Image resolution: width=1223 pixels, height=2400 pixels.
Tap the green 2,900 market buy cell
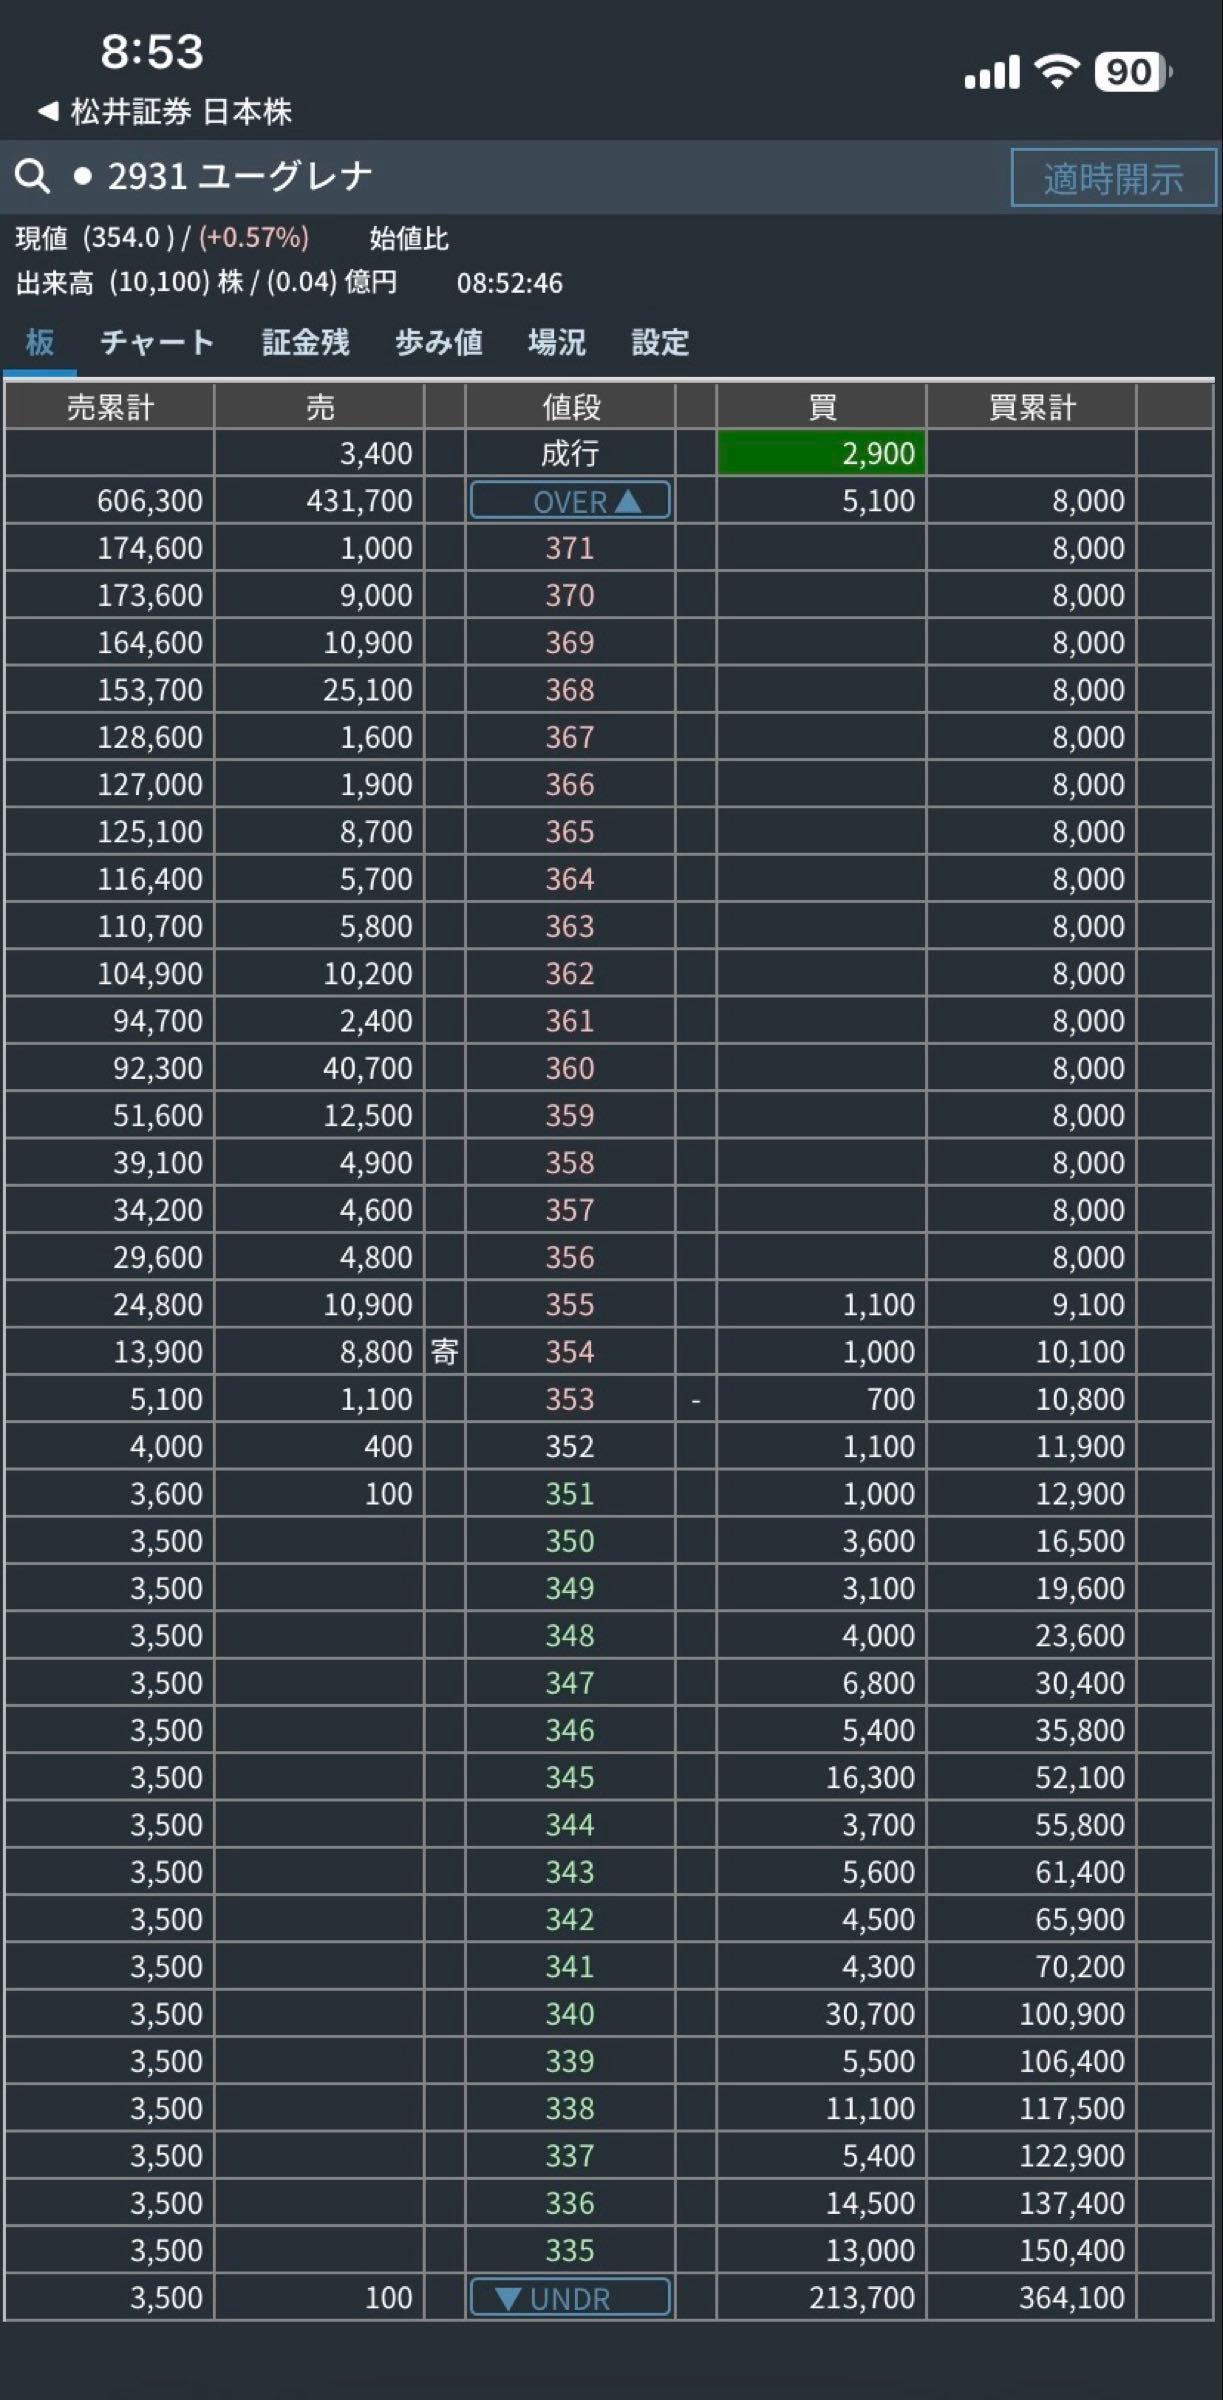(x=821, y=453)
